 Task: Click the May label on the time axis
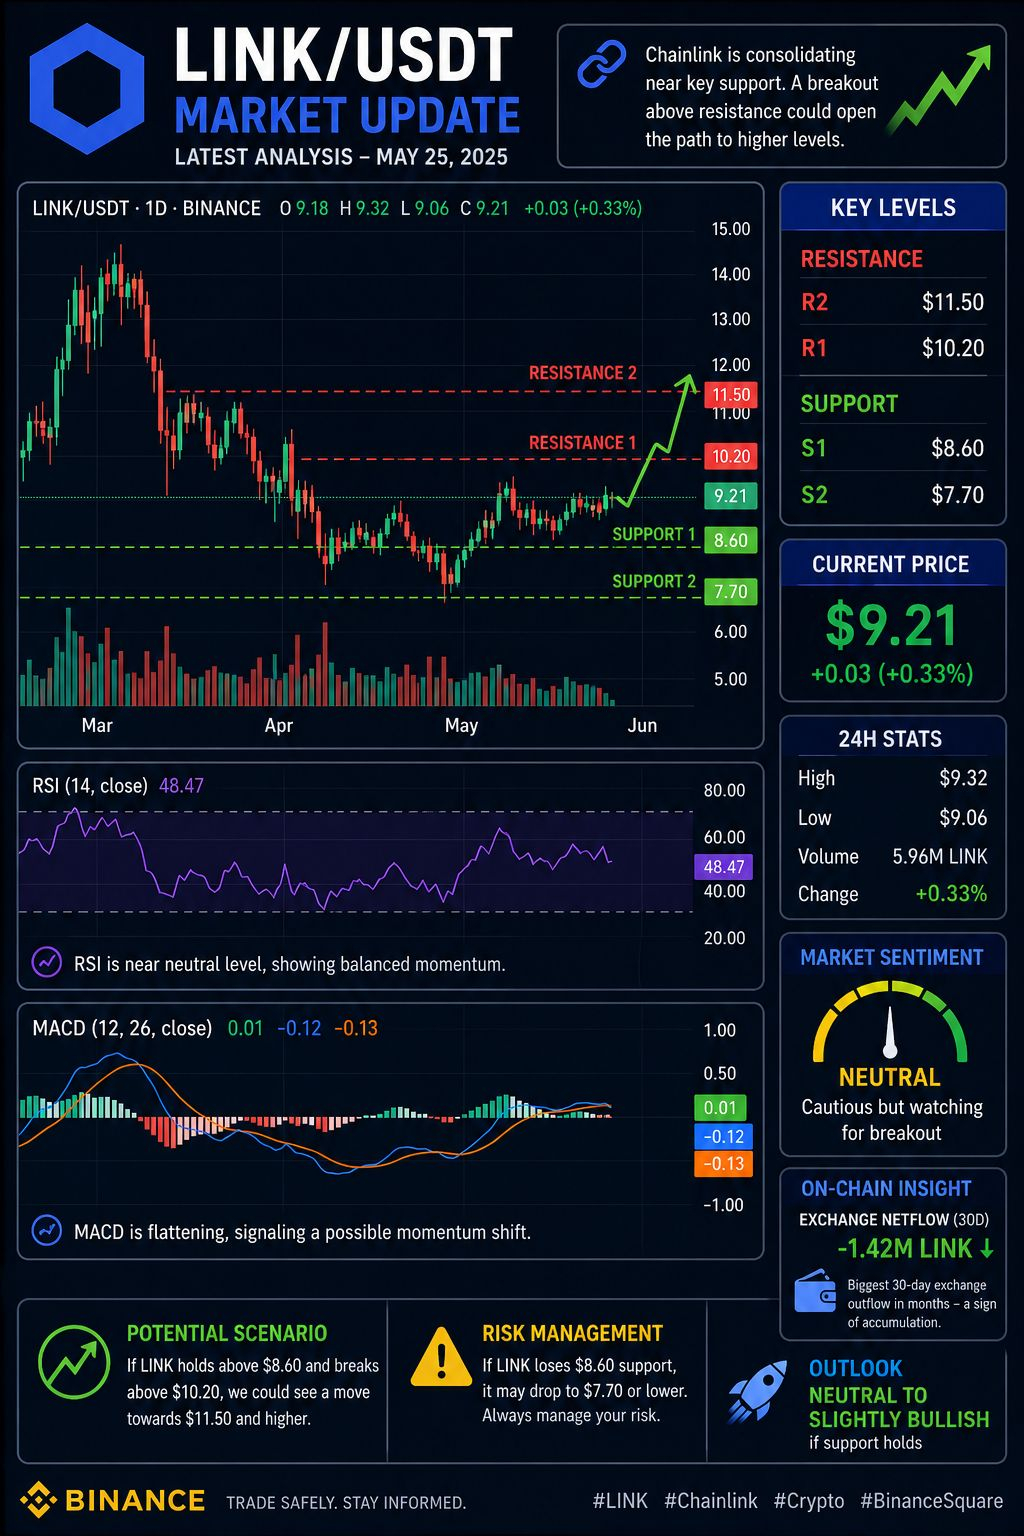461,725
